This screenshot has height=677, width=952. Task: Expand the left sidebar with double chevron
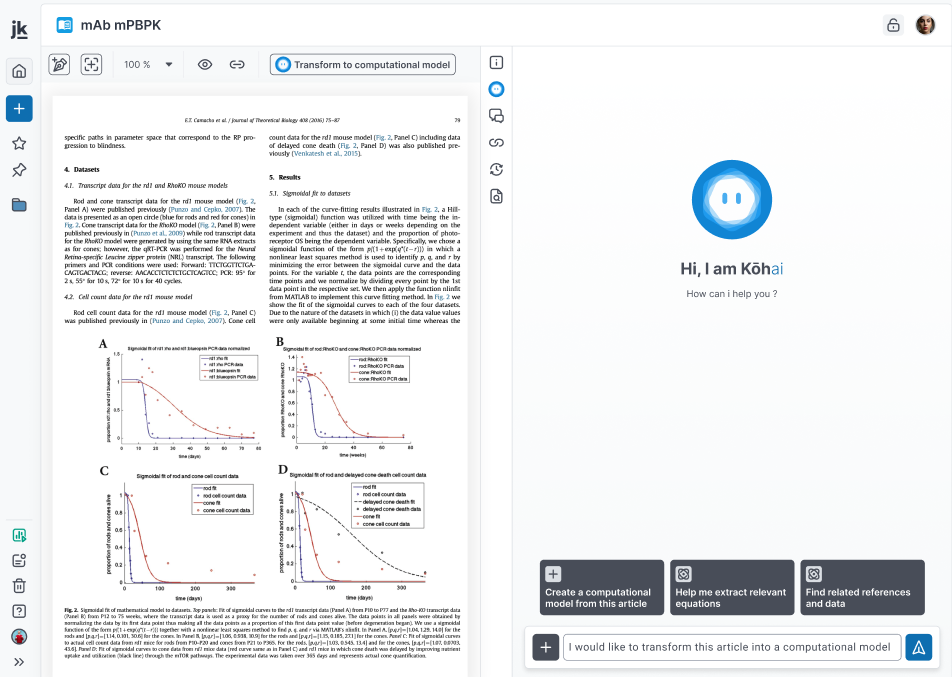tap(19, 661)
